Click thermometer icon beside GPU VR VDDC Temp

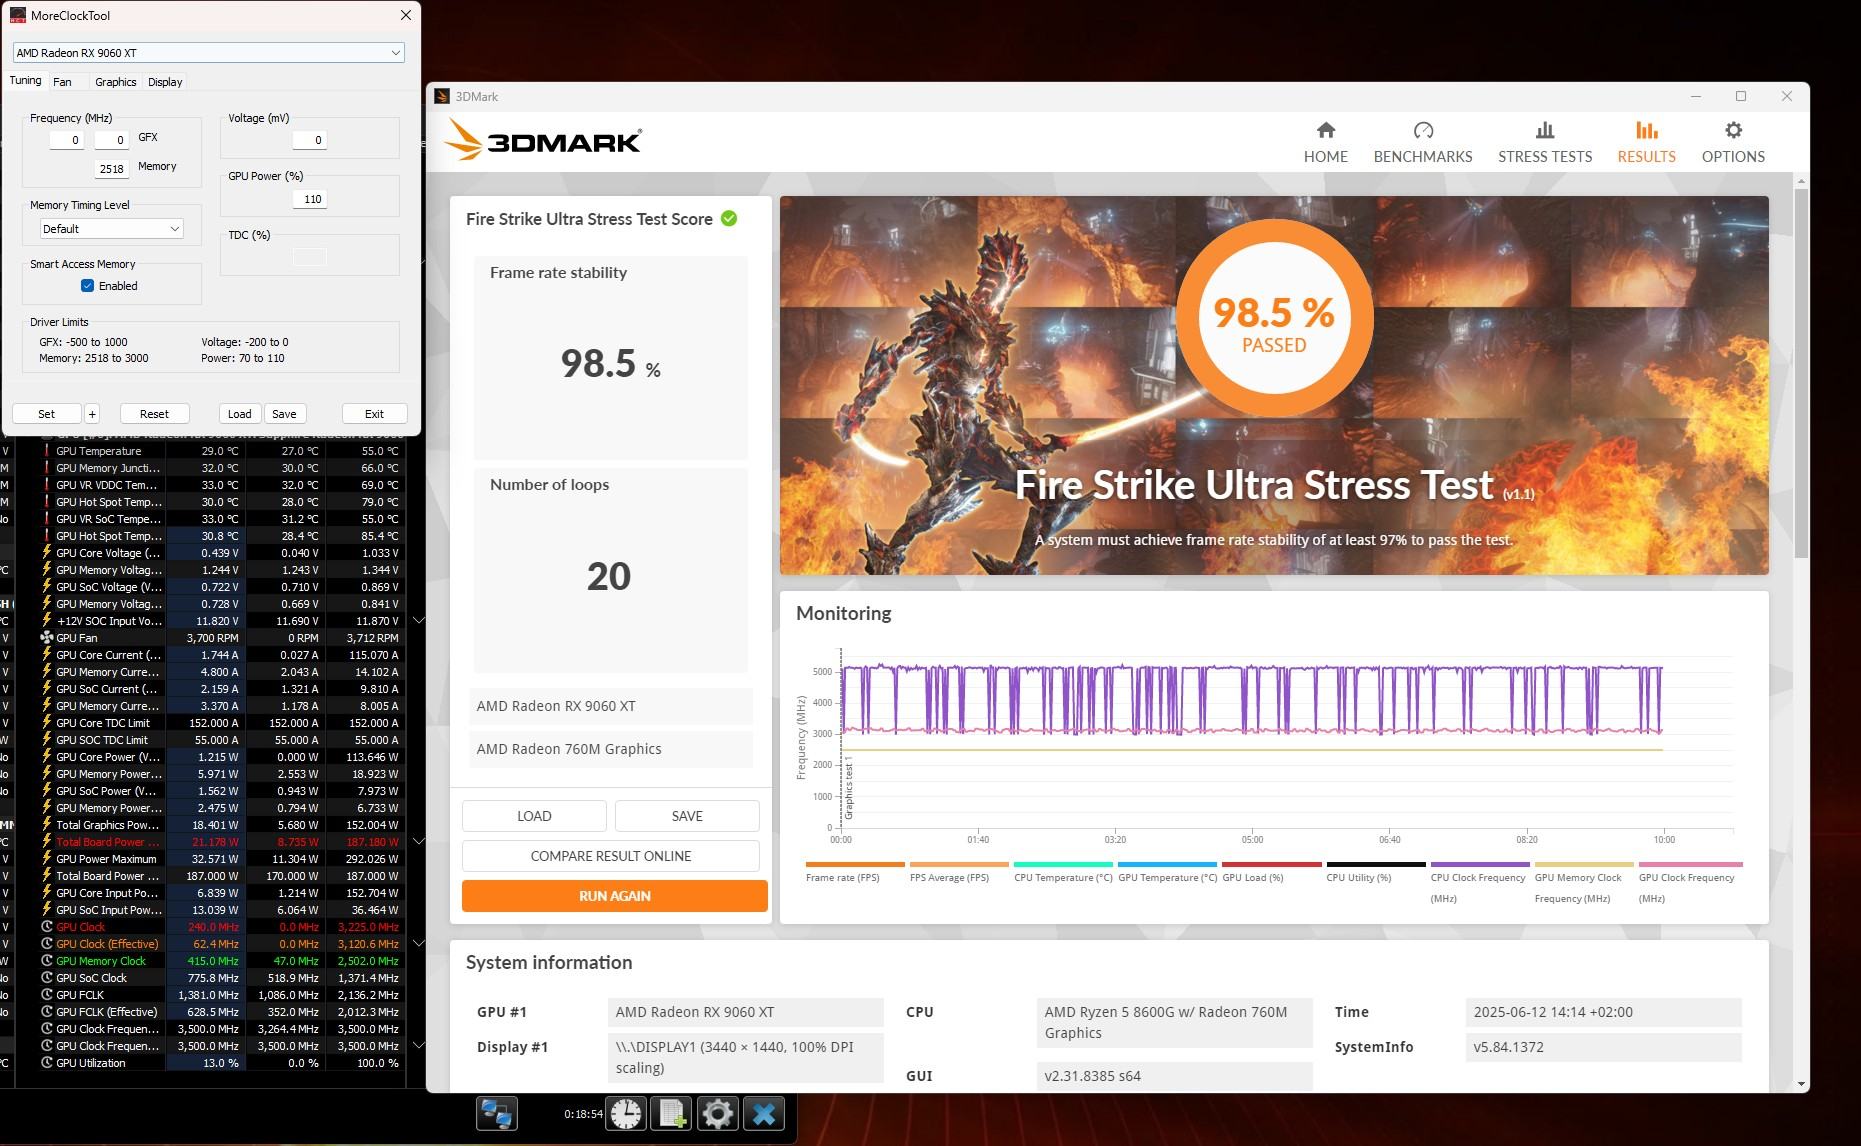click(x=47, y=485)
